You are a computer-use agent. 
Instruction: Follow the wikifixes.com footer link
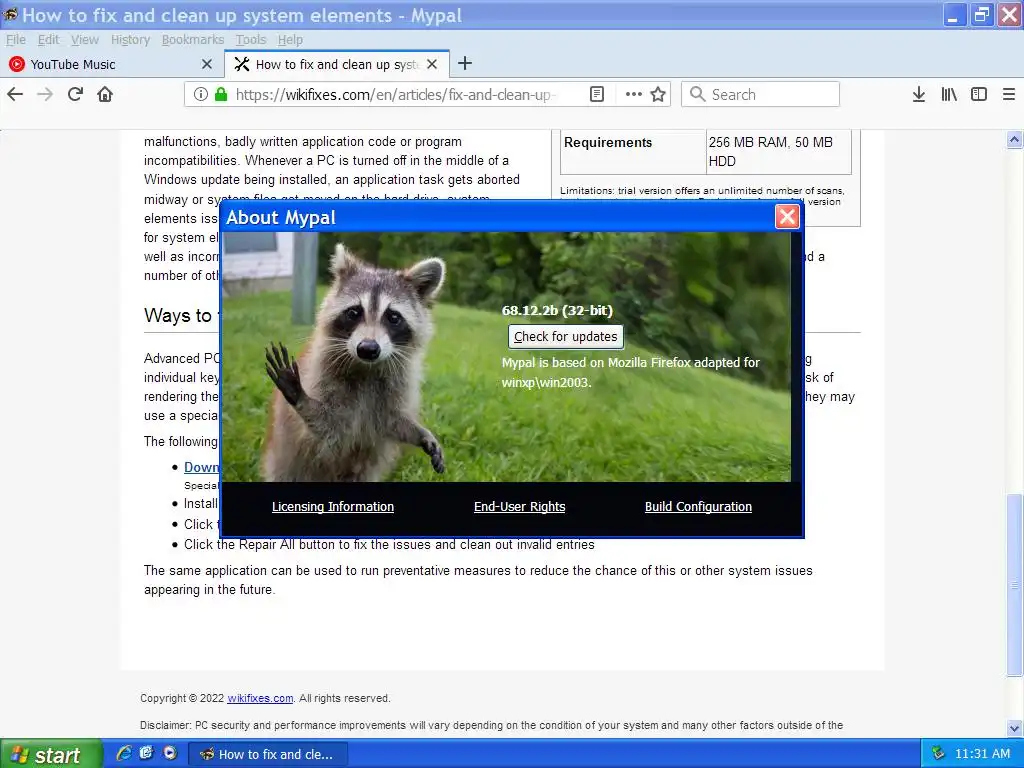pyautogui.click(x=260, y=698)
